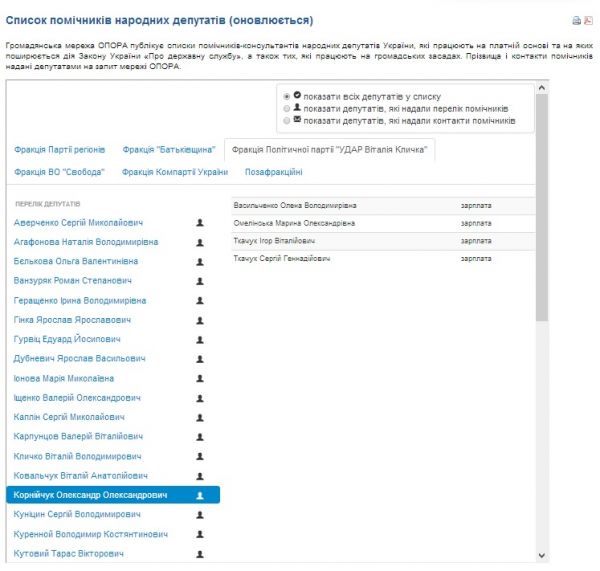Open deputy Агафонова Наталія Володимирівна
The width and height of the screenshot is (600, 571).
coord(86,242)
